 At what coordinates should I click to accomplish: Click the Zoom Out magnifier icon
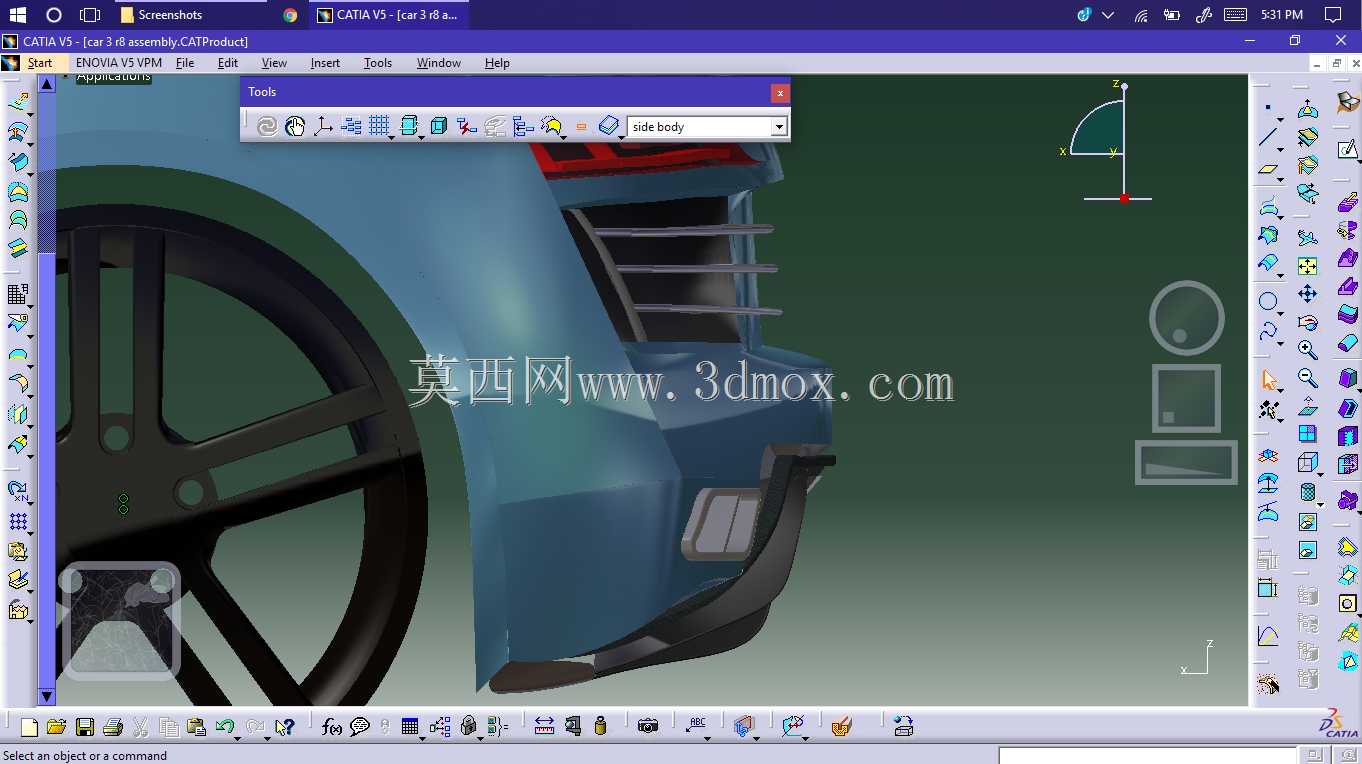click(1308, 378)
